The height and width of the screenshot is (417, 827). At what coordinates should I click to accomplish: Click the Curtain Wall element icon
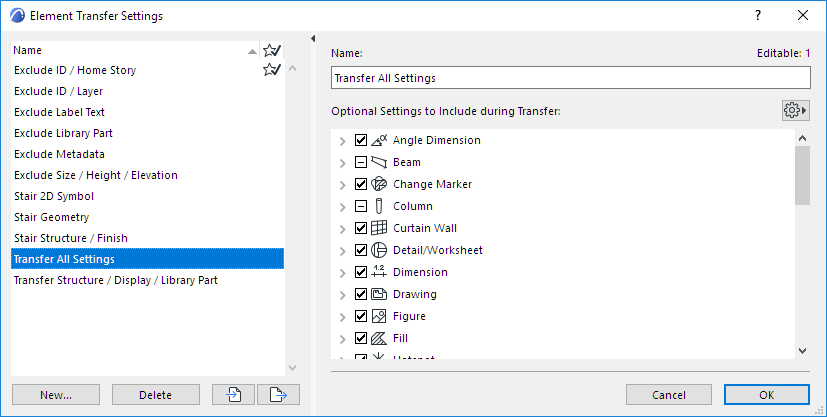click(379, 228)
